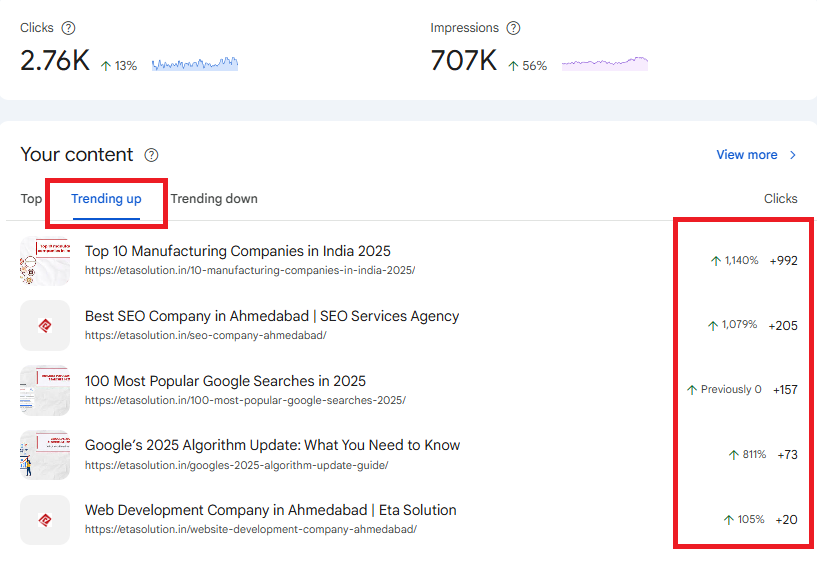Click the +20 clicks value
Screen dimensions: 817x561
click(786, 520)
